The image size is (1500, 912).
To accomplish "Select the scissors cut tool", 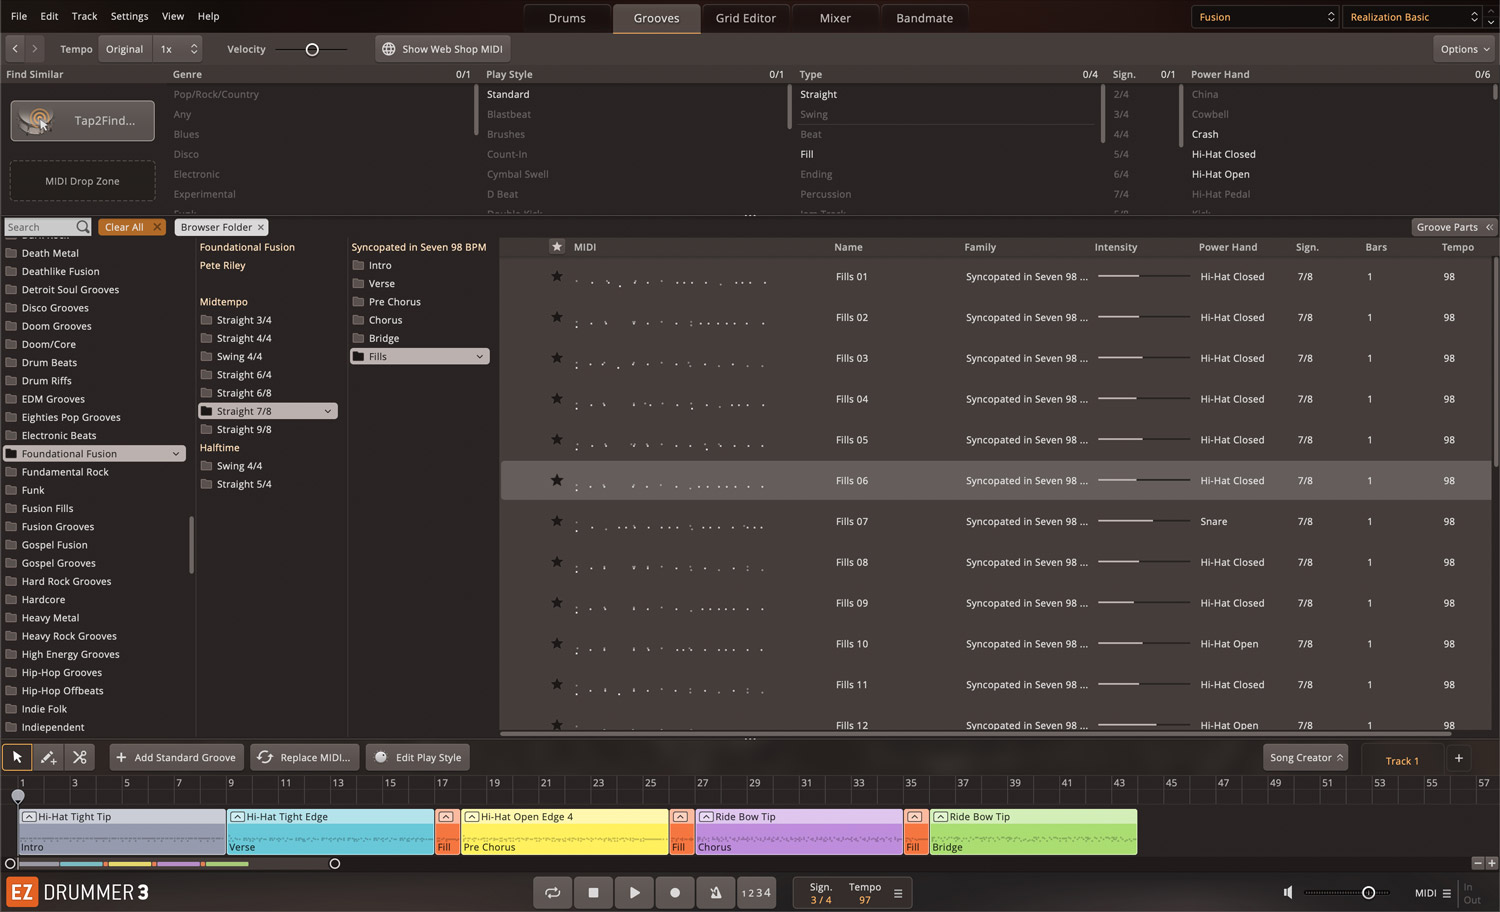I will 80,758.
